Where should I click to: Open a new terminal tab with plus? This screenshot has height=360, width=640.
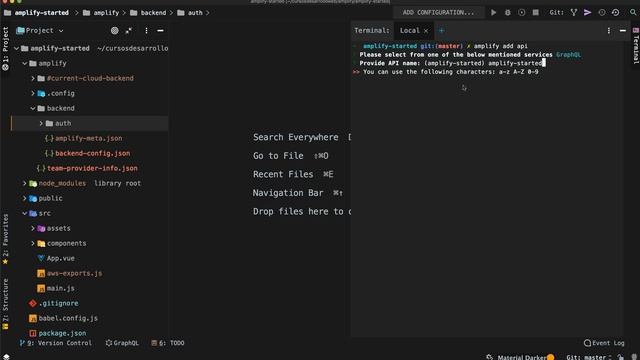point(441,31)
